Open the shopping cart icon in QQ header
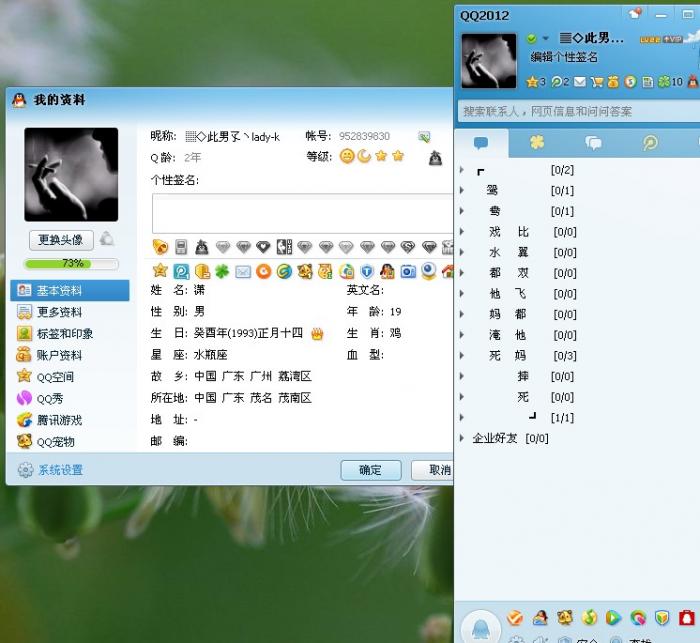 596,82
